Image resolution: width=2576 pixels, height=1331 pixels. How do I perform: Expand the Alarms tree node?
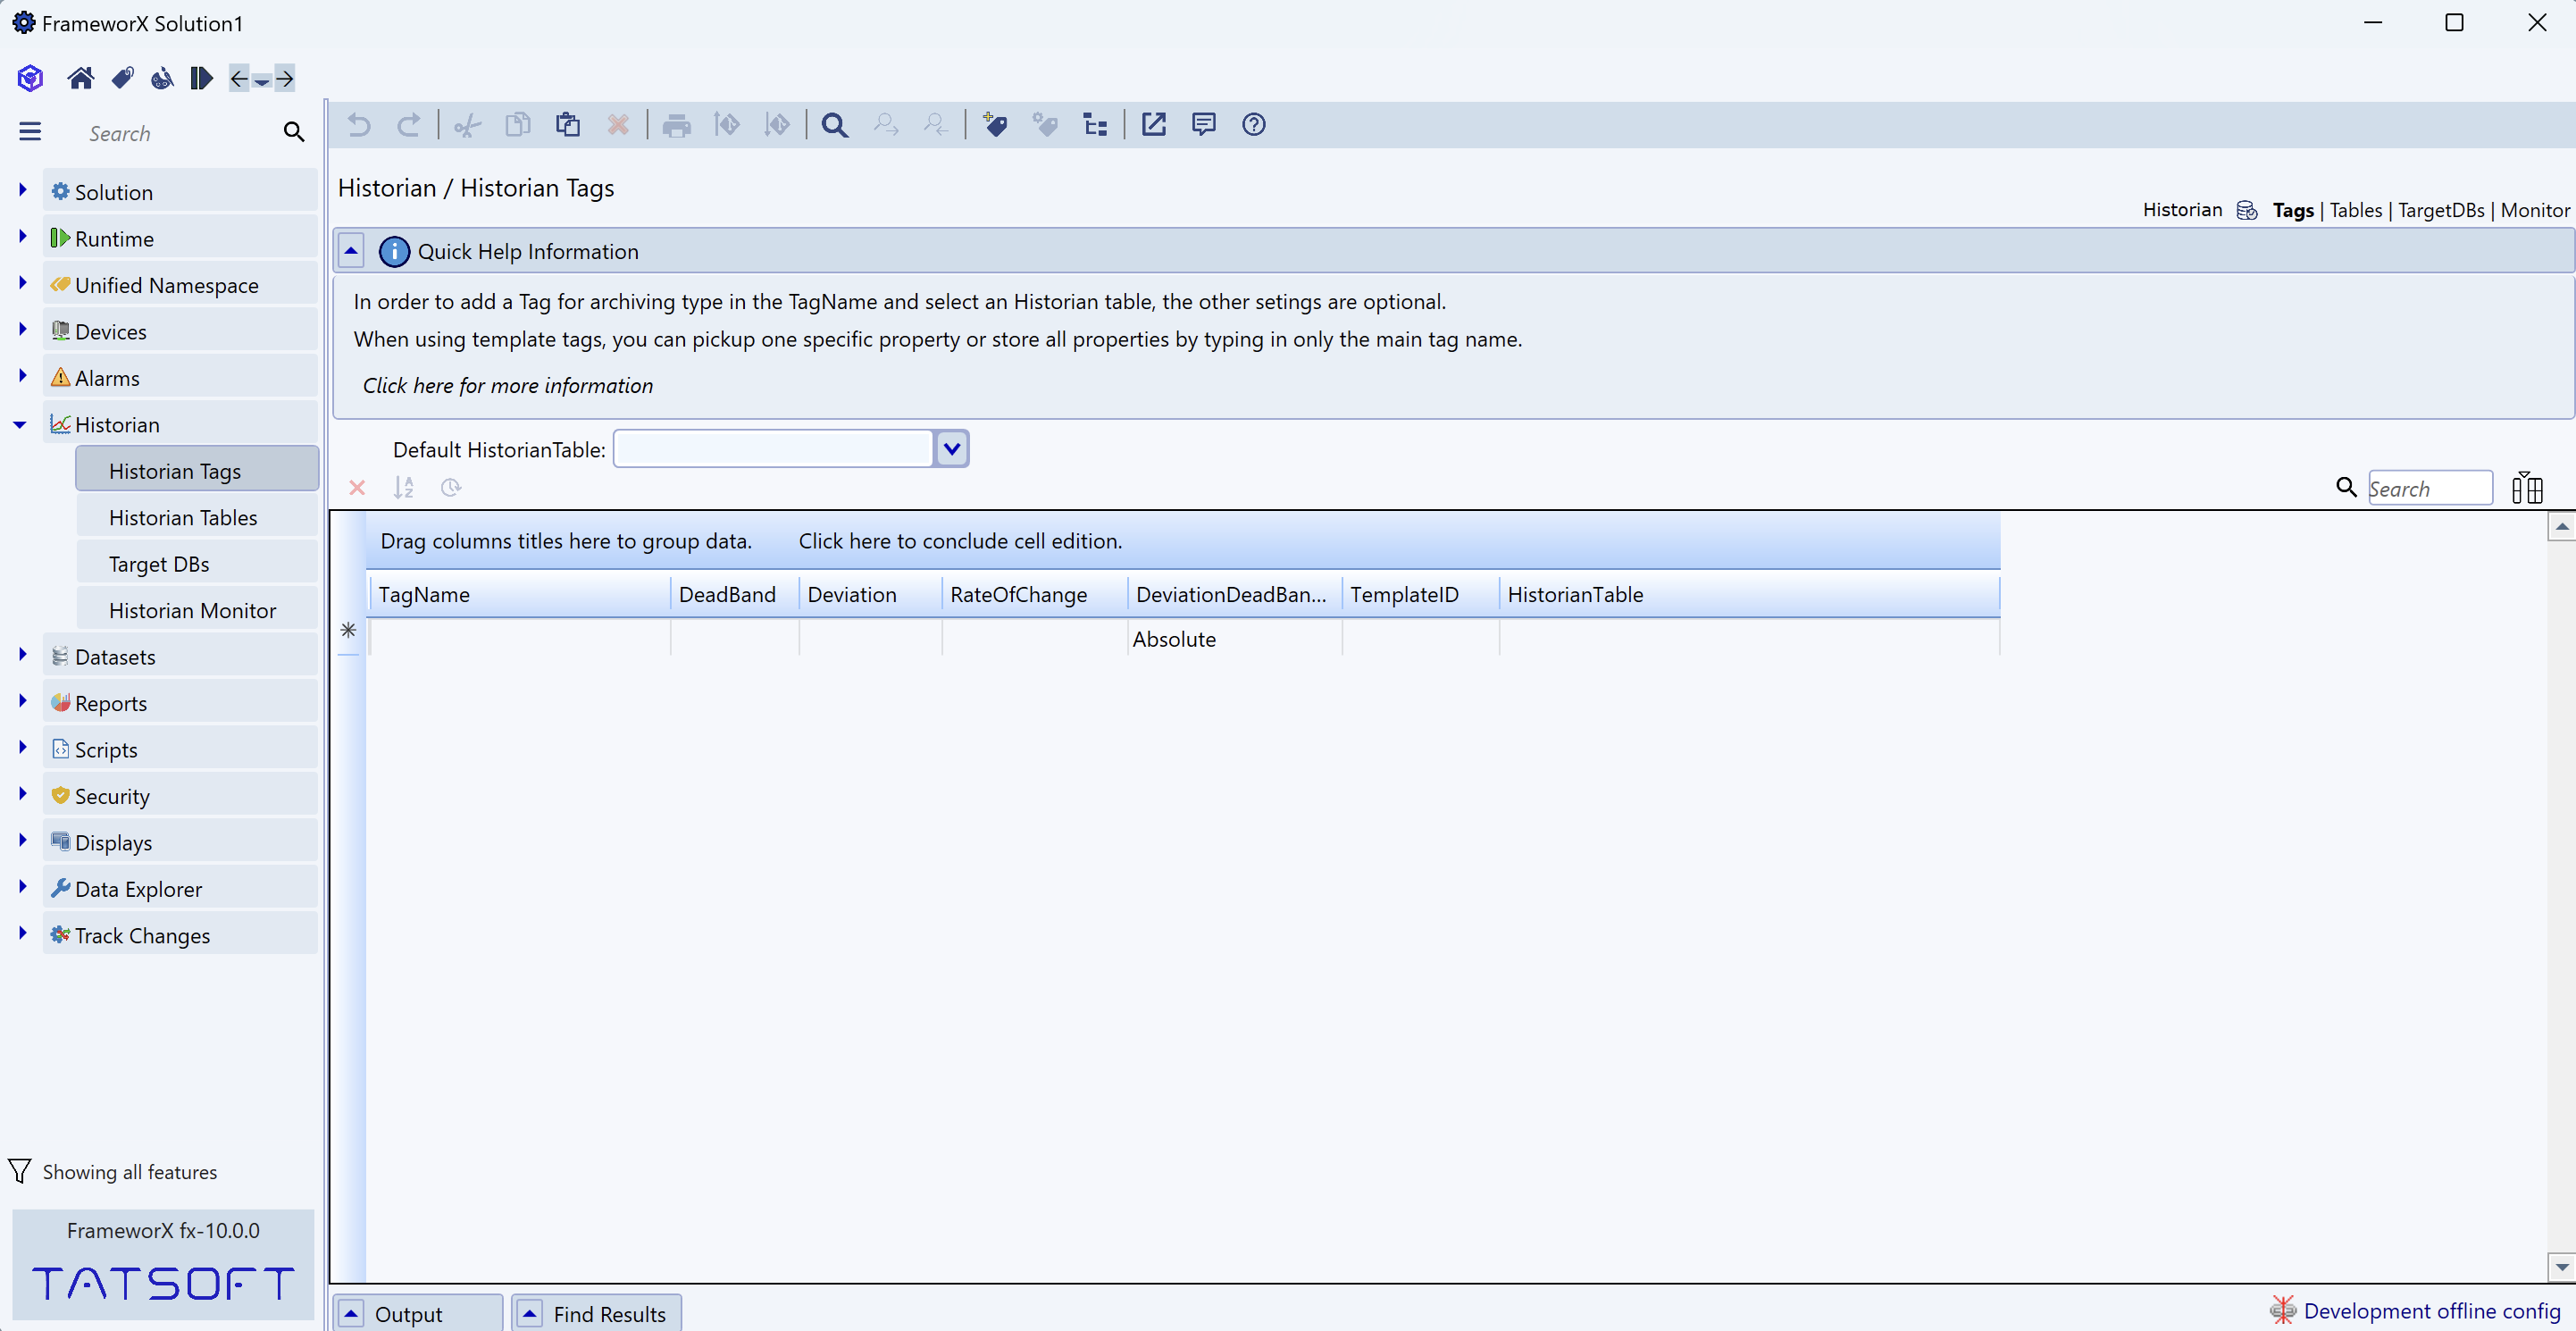[x=23, y=376]
